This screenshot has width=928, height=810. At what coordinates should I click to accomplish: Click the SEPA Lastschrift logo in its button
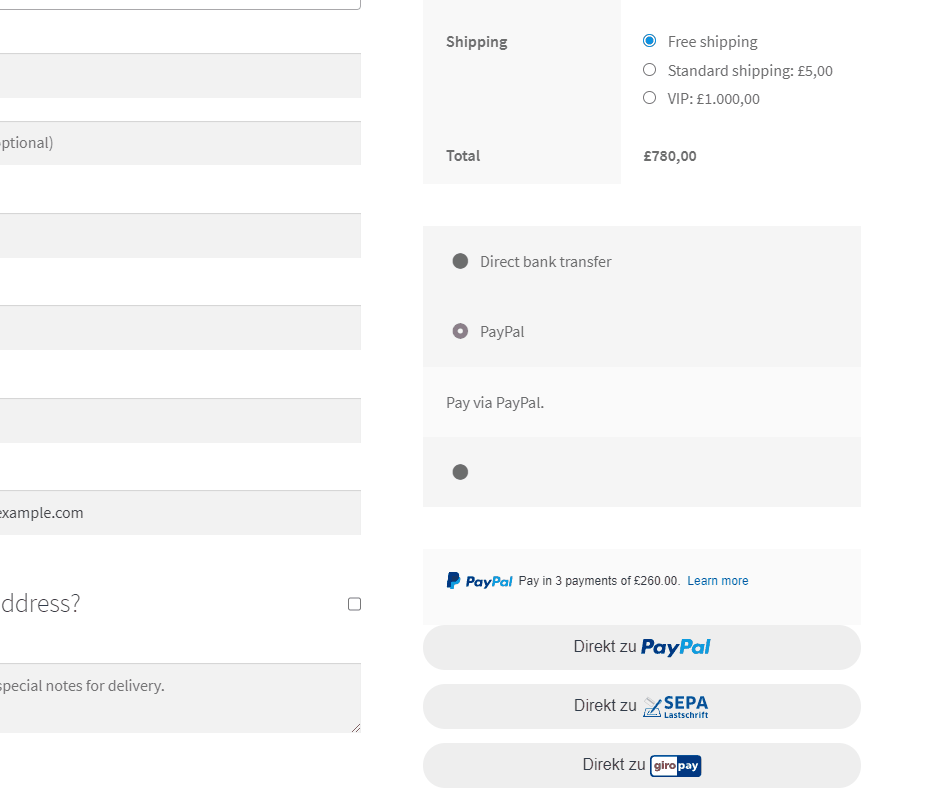coord(677,705)
